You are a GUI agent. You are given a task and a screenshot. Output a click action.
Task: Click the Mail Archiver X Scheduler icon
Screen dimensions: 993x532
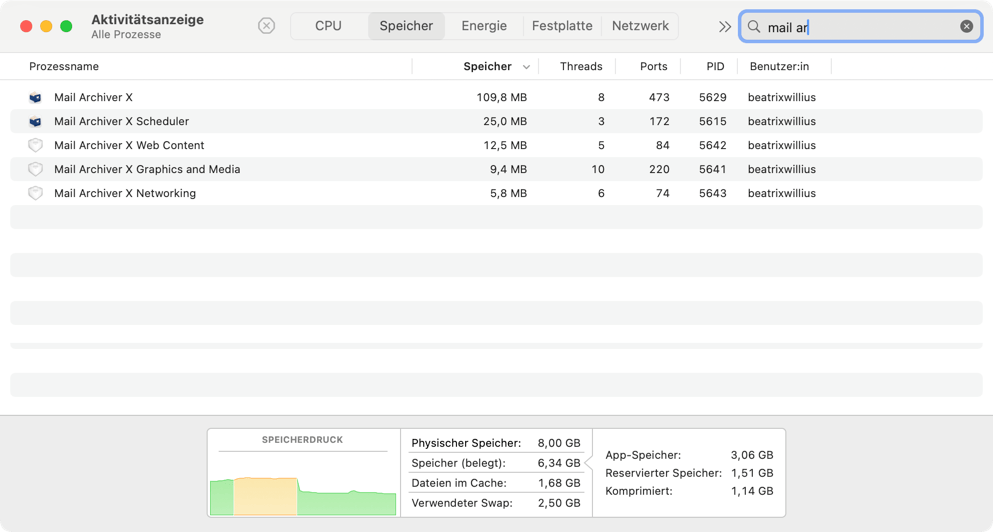tap(36, 122)
